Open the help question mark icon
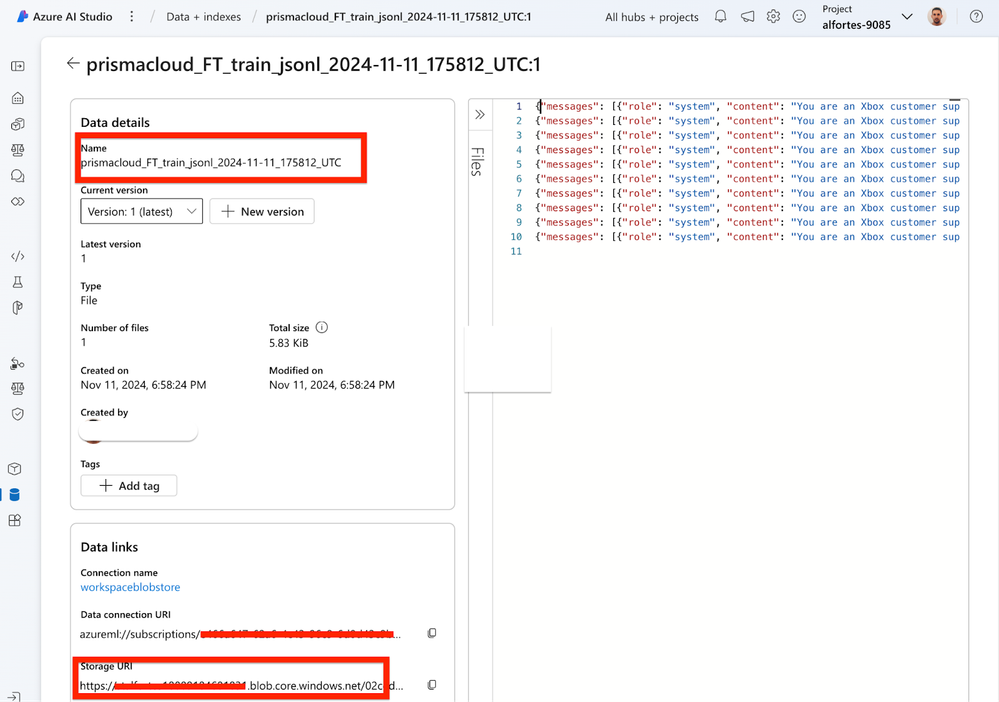Viewport: 999px width, 702px height. tap(976, 17)
